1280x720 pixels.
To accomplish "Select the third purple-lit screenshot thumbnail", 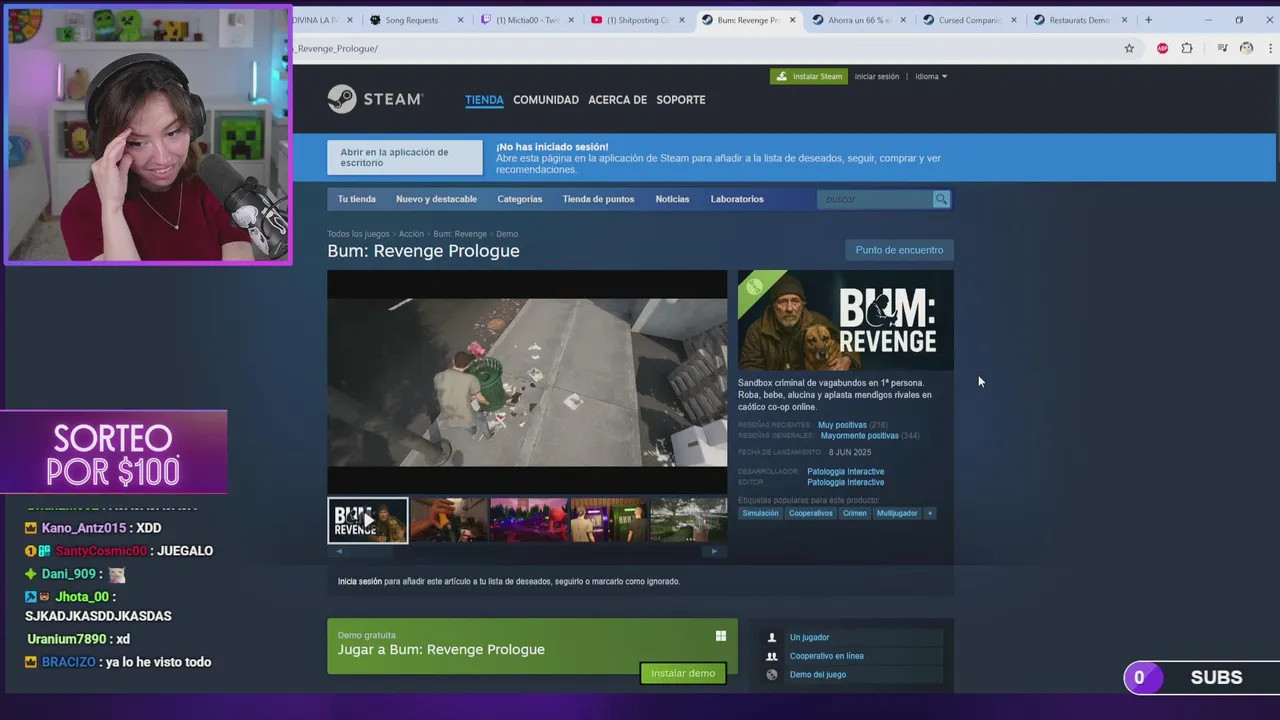I will point(529,520).
